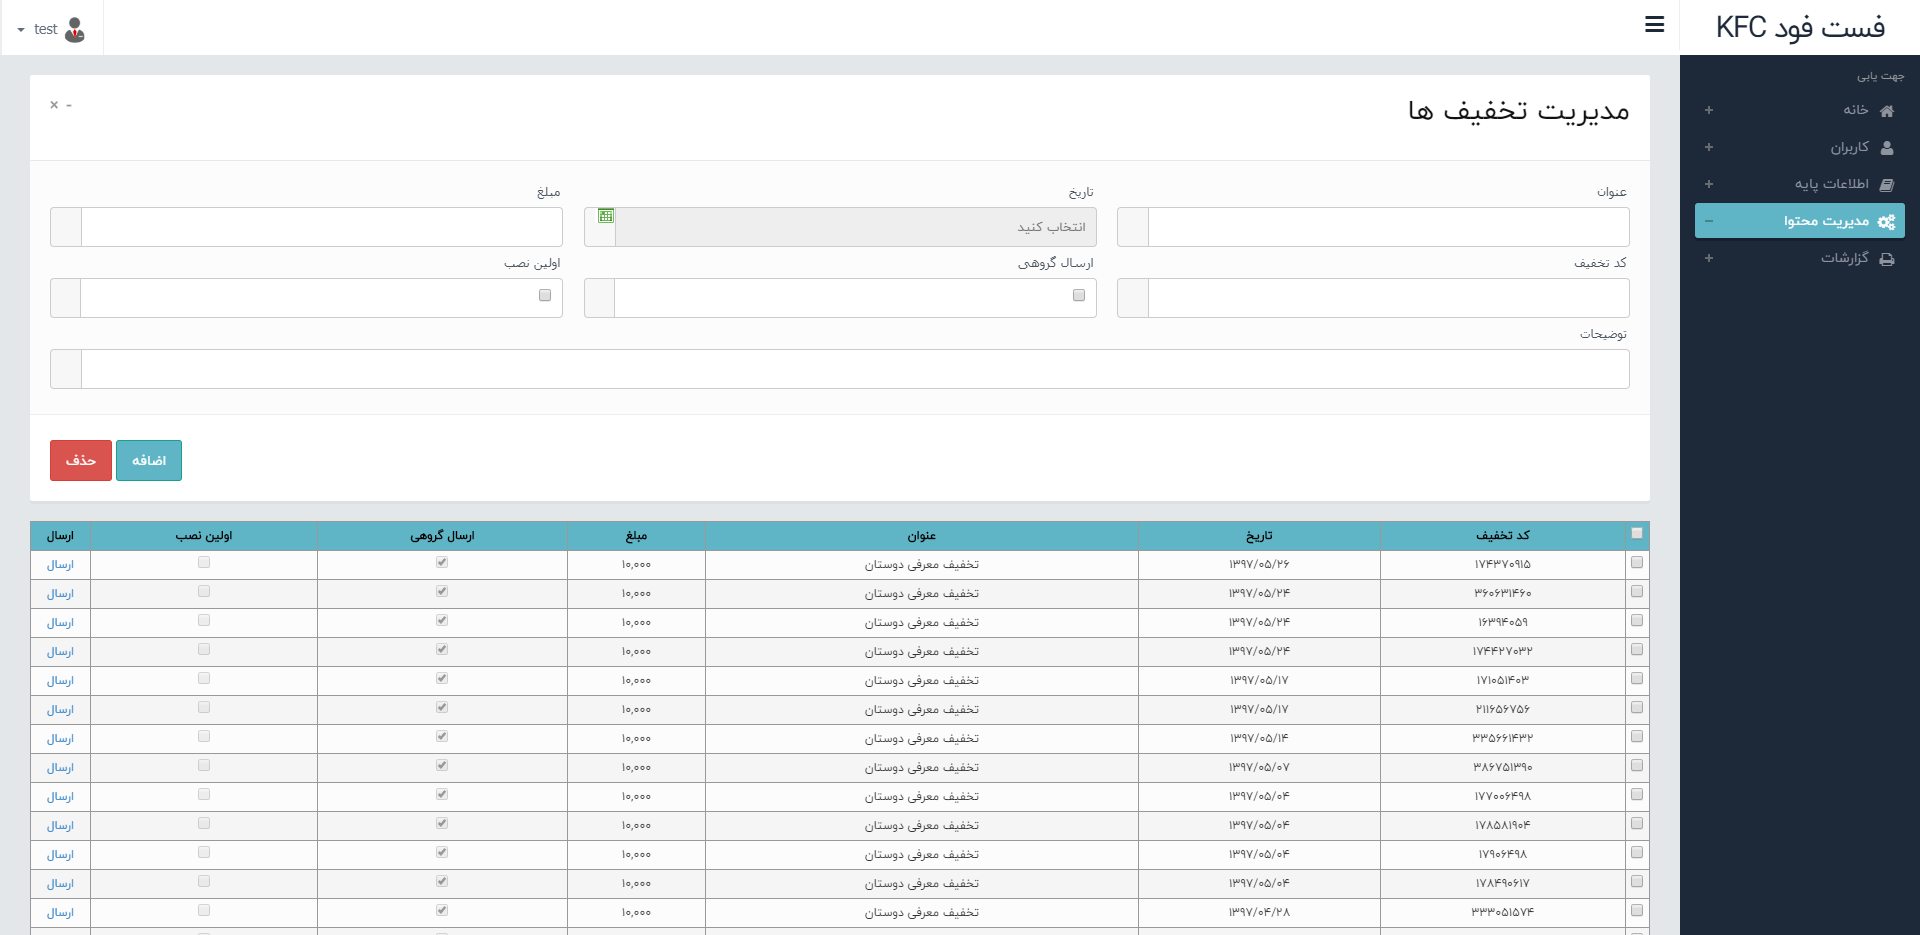Toggle اولین نصب checkbox for code 174370915
1920x935 pixels.
204,562
